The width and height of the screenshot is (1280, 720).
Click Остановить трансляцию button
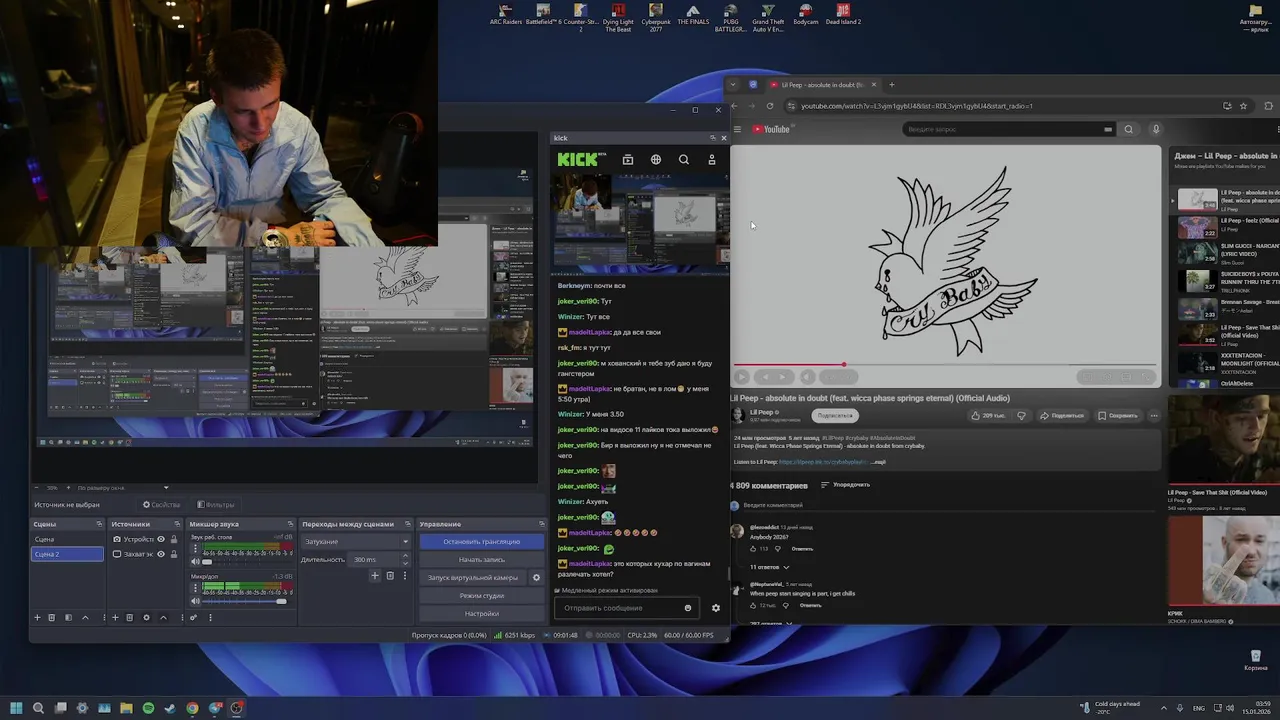coord(481,542)
